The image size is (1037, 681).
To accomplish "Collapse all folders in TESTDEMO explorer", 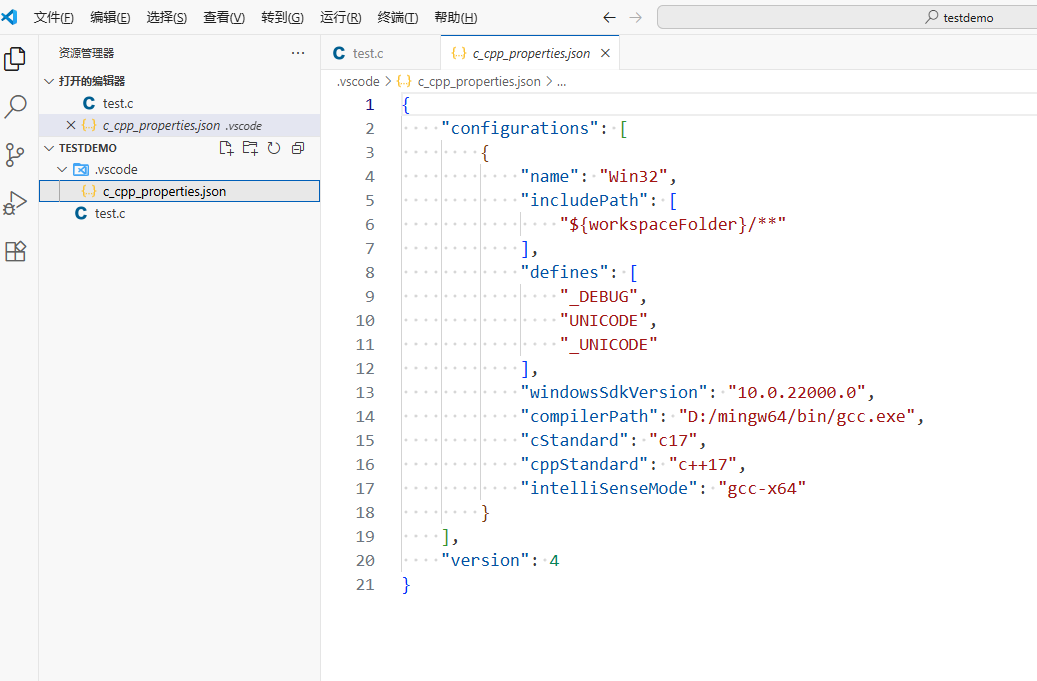I will tap(298, 148).
